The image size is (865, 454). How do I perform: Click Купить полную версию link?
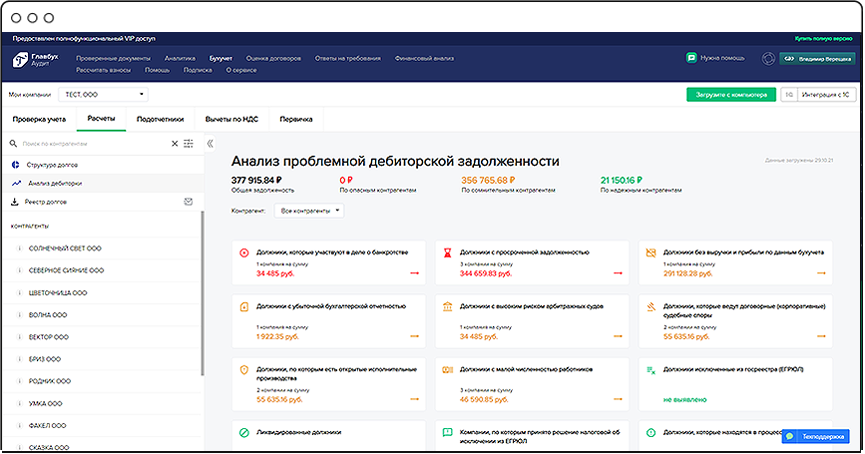[824, 39]
